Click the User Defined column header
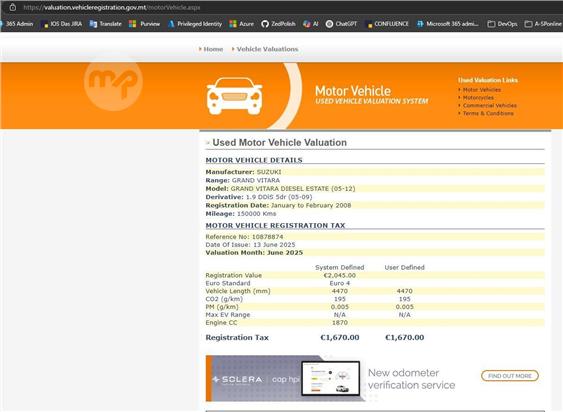Screen dimensions: 563x412 click(404, 268)
